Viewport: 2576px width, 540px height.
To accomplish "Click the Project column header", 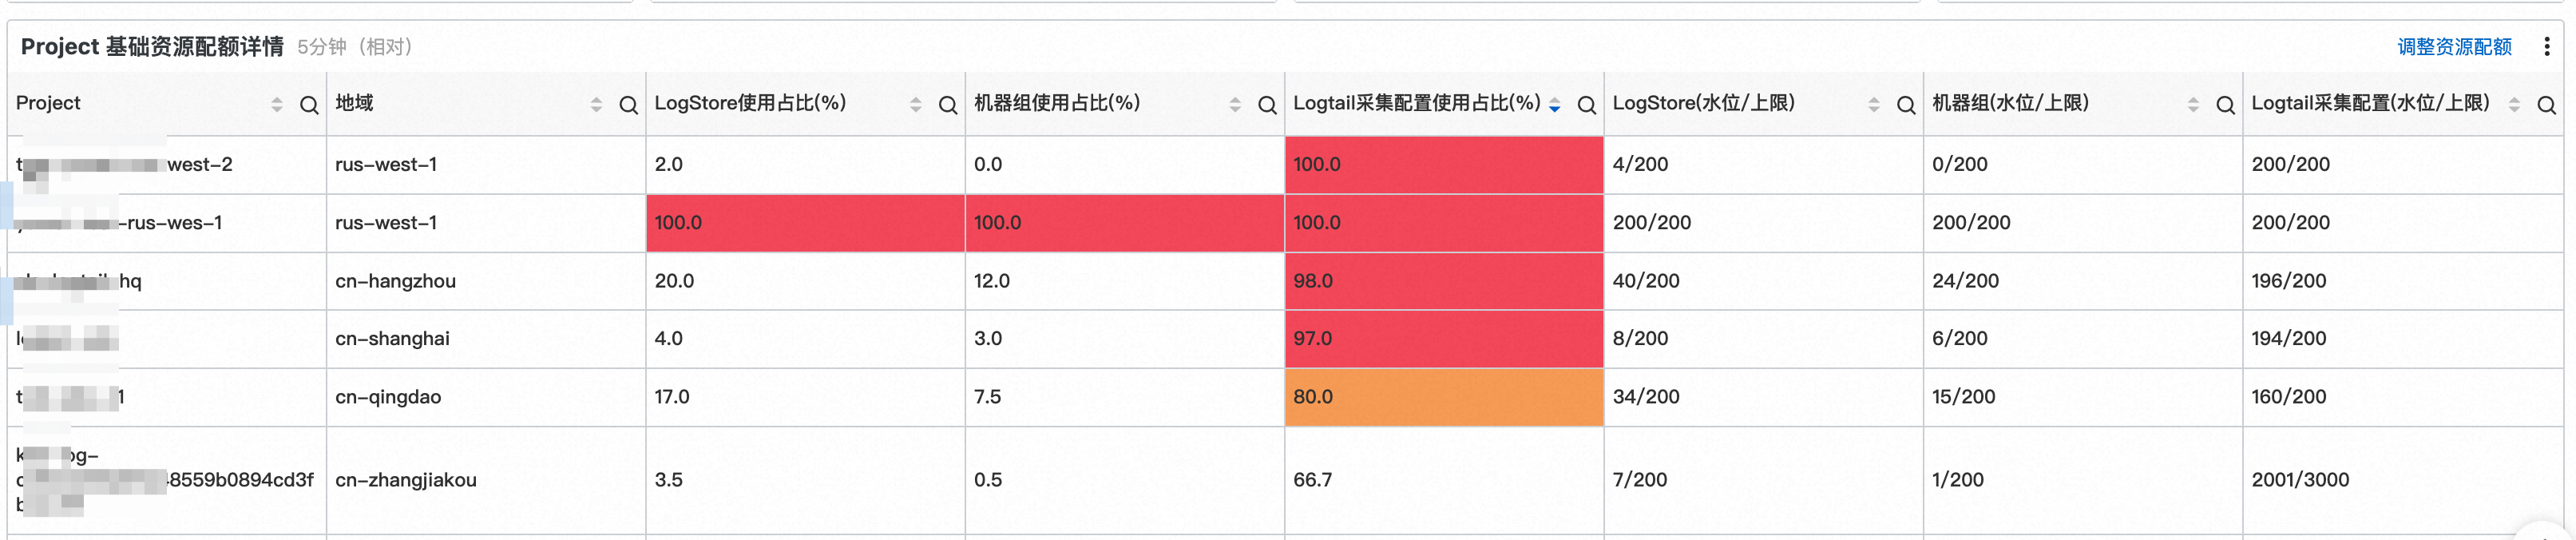I will [48, 103].
